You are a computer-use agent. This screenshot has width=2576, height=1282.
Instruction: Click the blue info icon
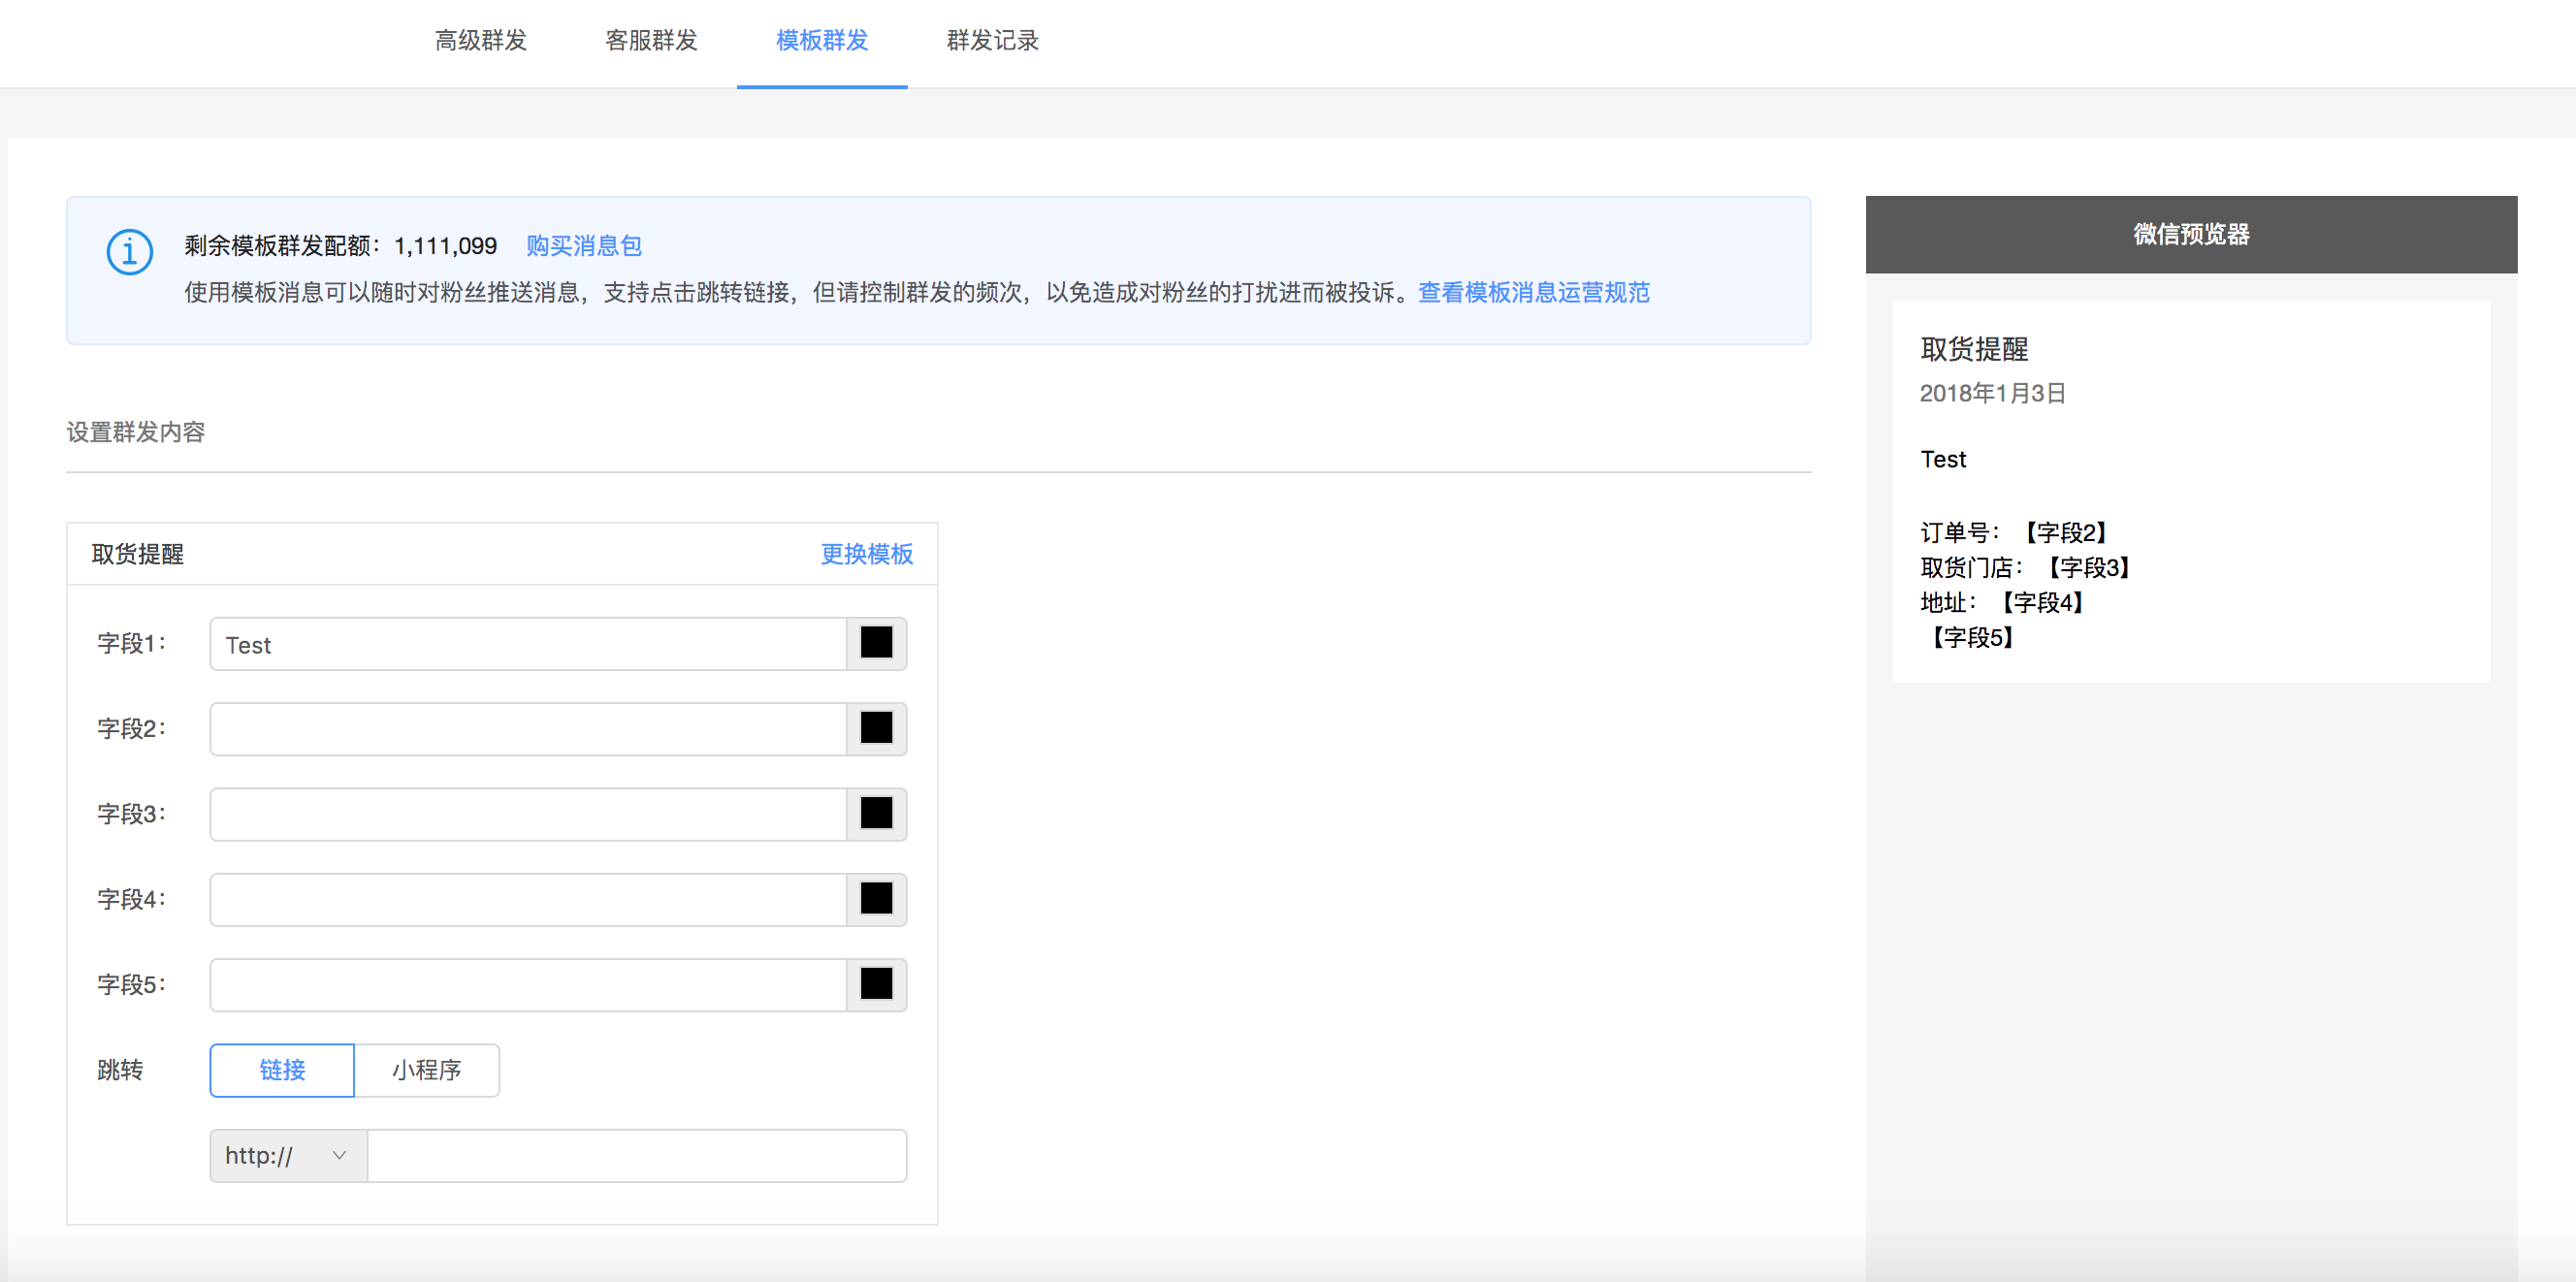pos(130,251)
